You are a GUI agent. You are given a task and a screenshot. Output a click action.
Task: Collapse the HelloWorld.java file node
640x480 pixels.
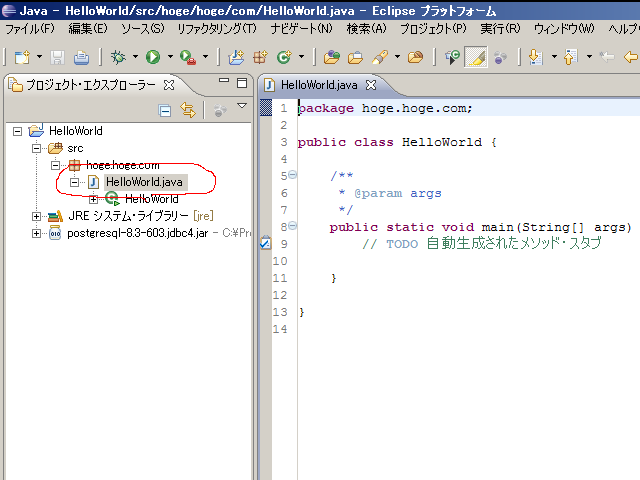coord(74,182)
